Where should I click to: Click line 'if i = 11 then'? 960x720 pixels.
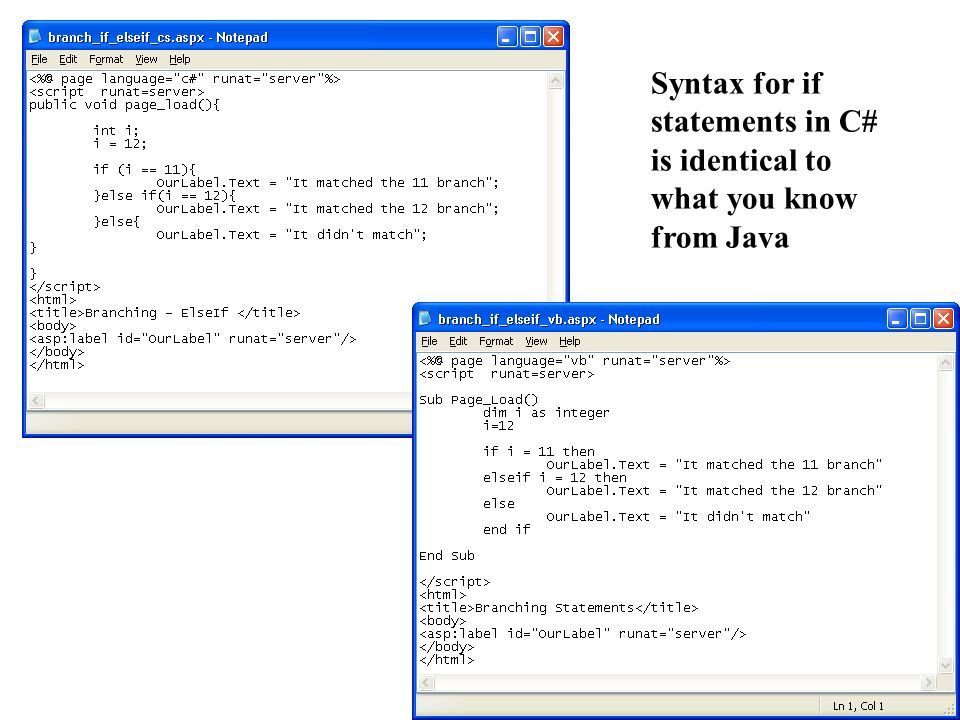539,452
